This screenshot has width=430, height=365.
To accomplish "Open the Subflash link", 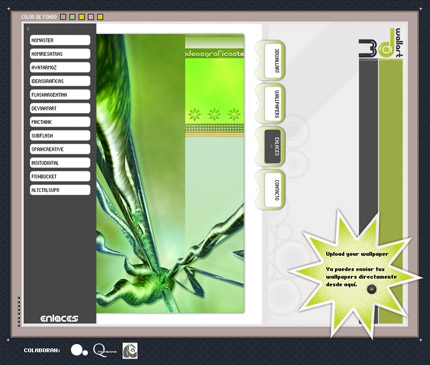I will click(60, 136).
